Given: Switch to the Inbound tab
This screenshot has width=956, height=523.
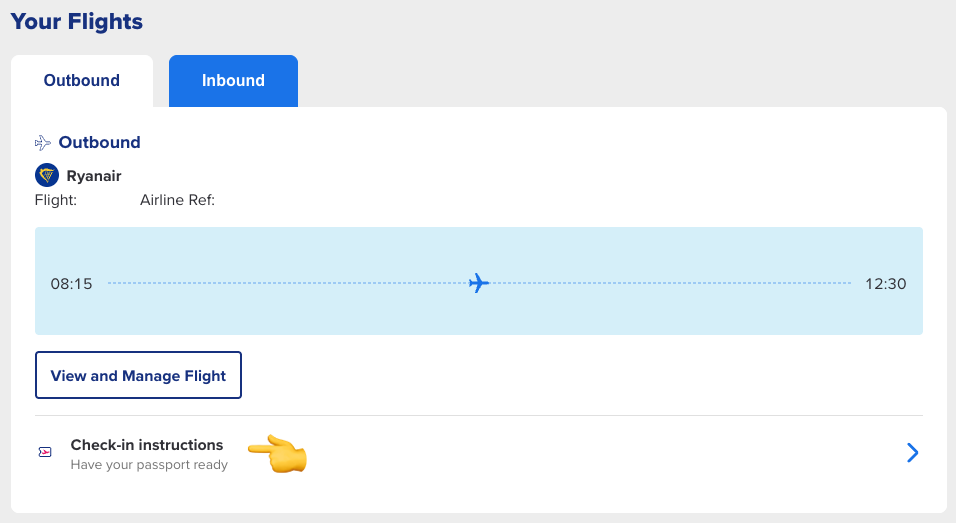Looking at the screenshot, I should click(x=233, y=80).
